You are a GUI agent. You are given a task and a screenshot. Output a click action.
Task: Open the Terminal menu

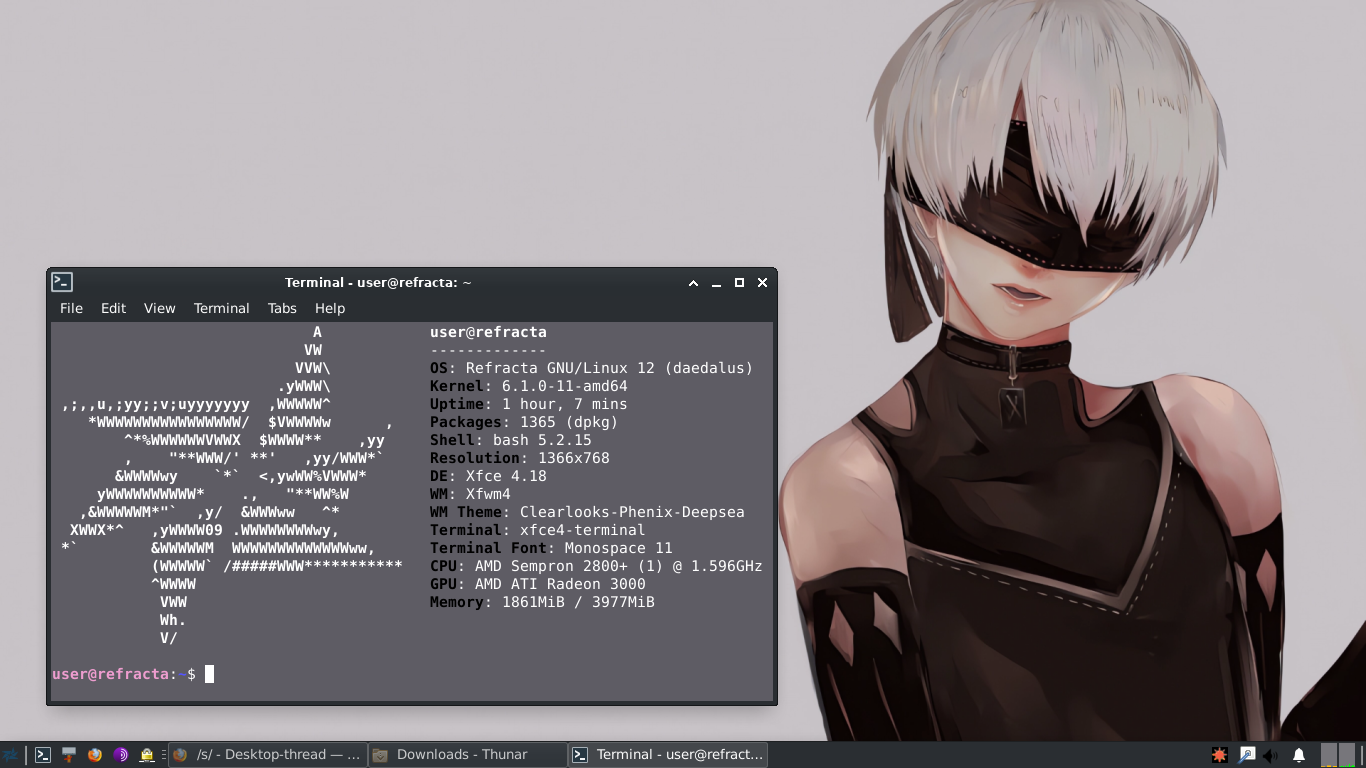pyautogui.click(x=221, y=308)
